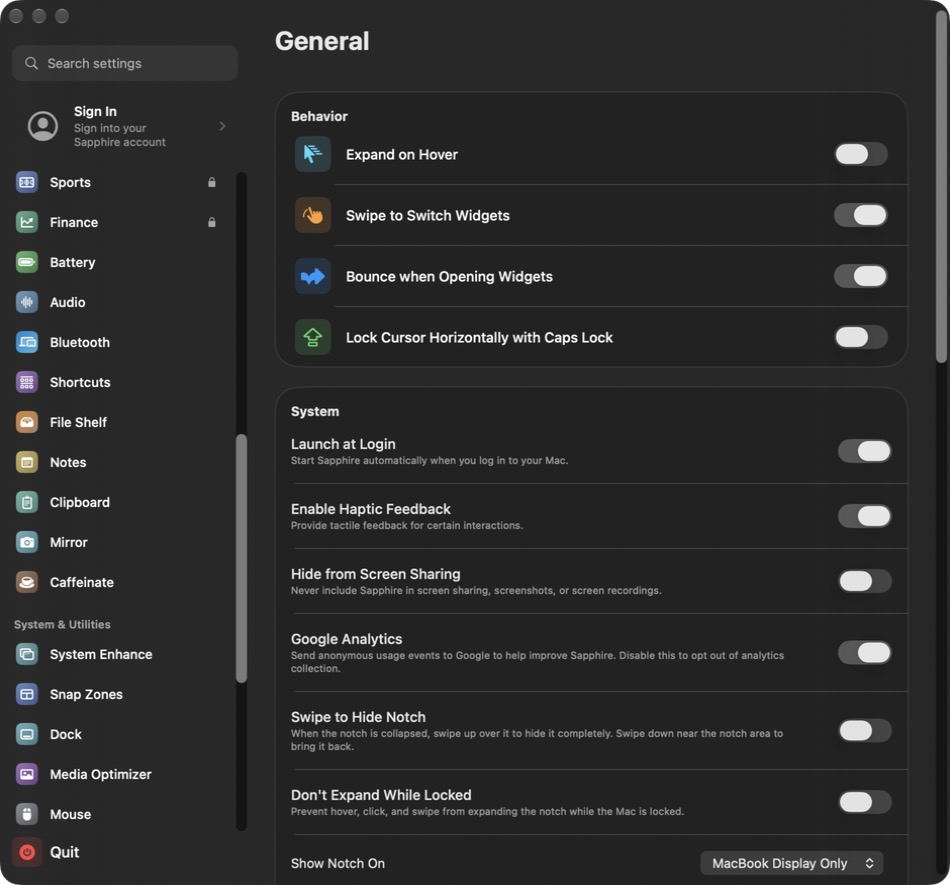Click the Dock icon in sidebar
Viewport: 950px width, 885px height.
coord(27,734)
